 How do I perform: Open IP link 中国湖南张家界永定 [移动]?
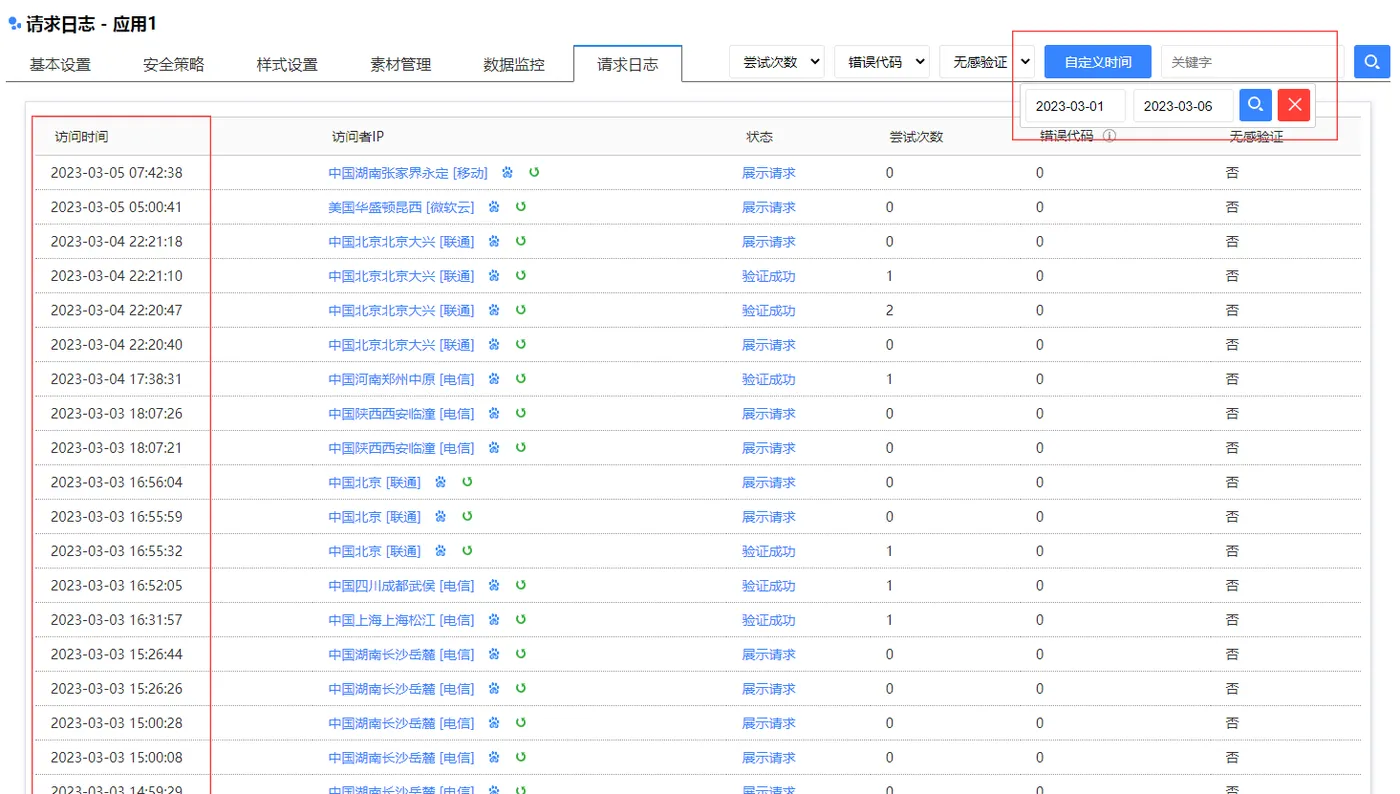408,173
